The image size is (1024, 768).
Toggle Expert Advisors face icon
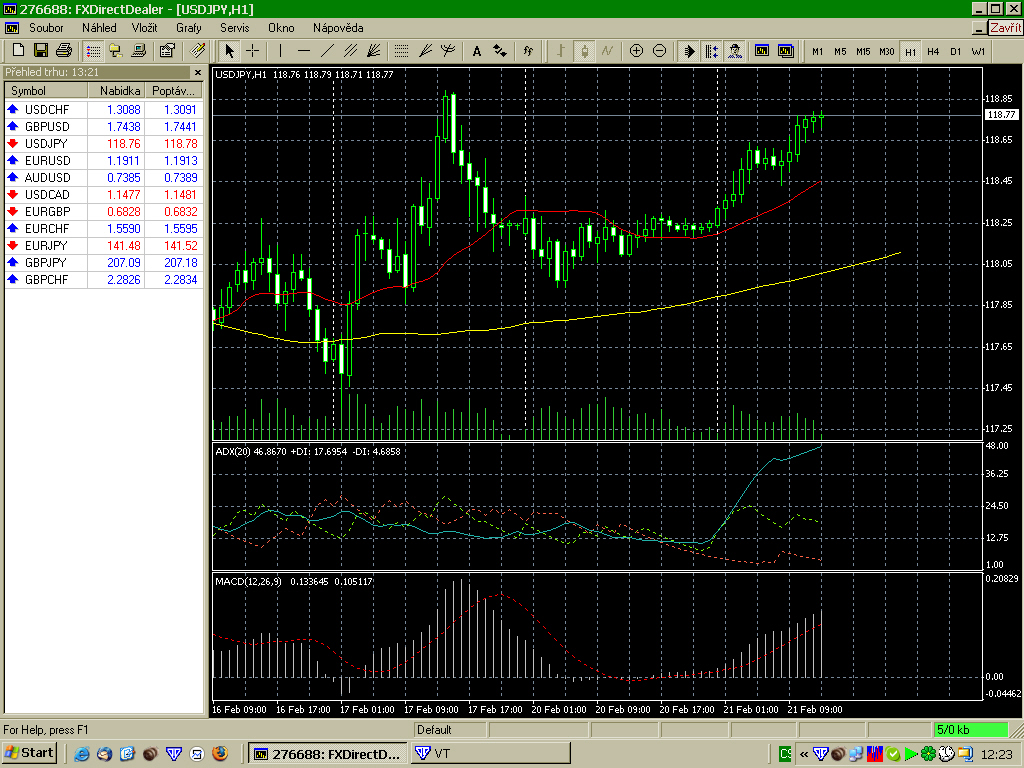click(735, 50)
